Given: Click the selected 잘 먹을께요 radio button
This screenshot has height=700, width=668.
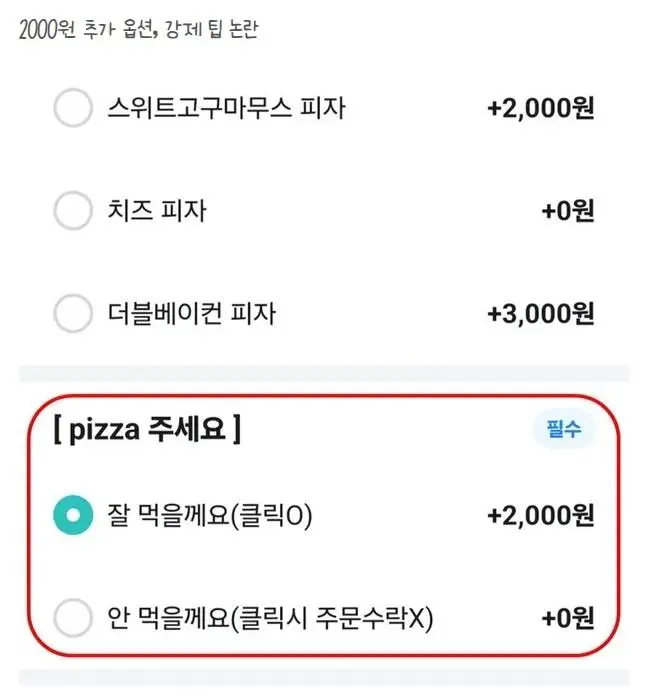Looking at the screenshot, I should [x=72, y=516].
